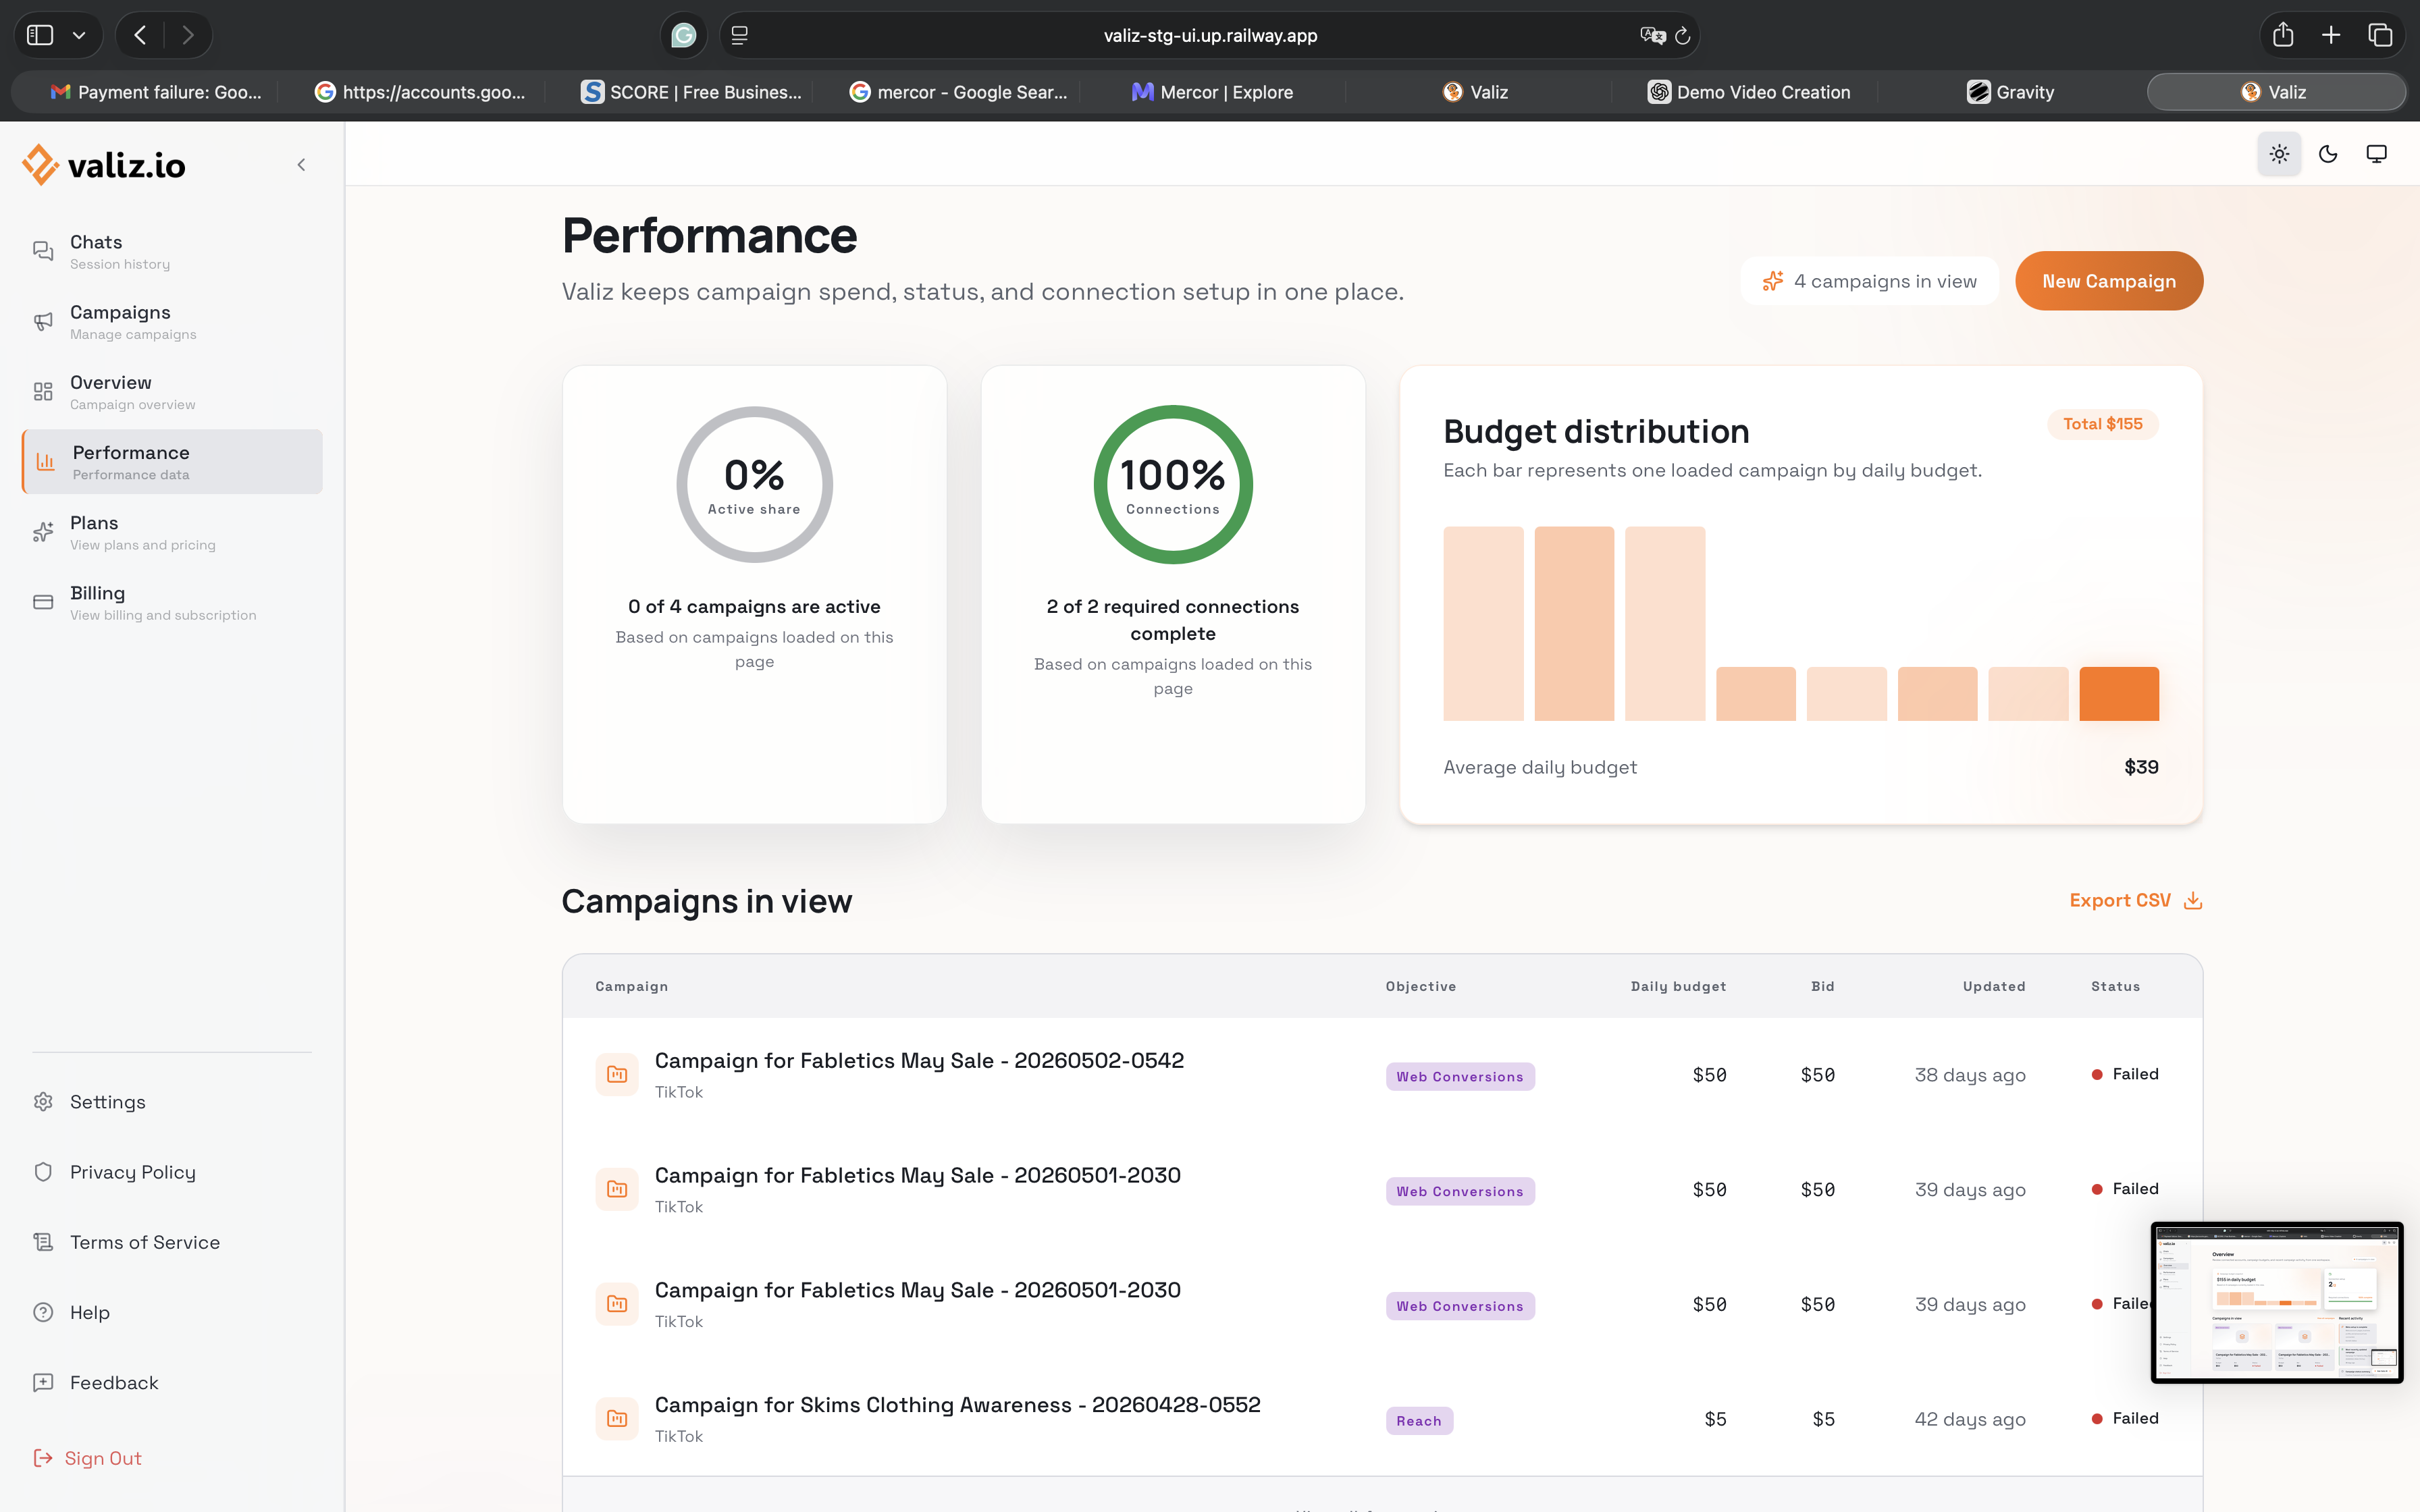The height and width of the screenshot is (1512, 2420).
Task: Click the Plans sparkle icon
Action: coord(43,532)
